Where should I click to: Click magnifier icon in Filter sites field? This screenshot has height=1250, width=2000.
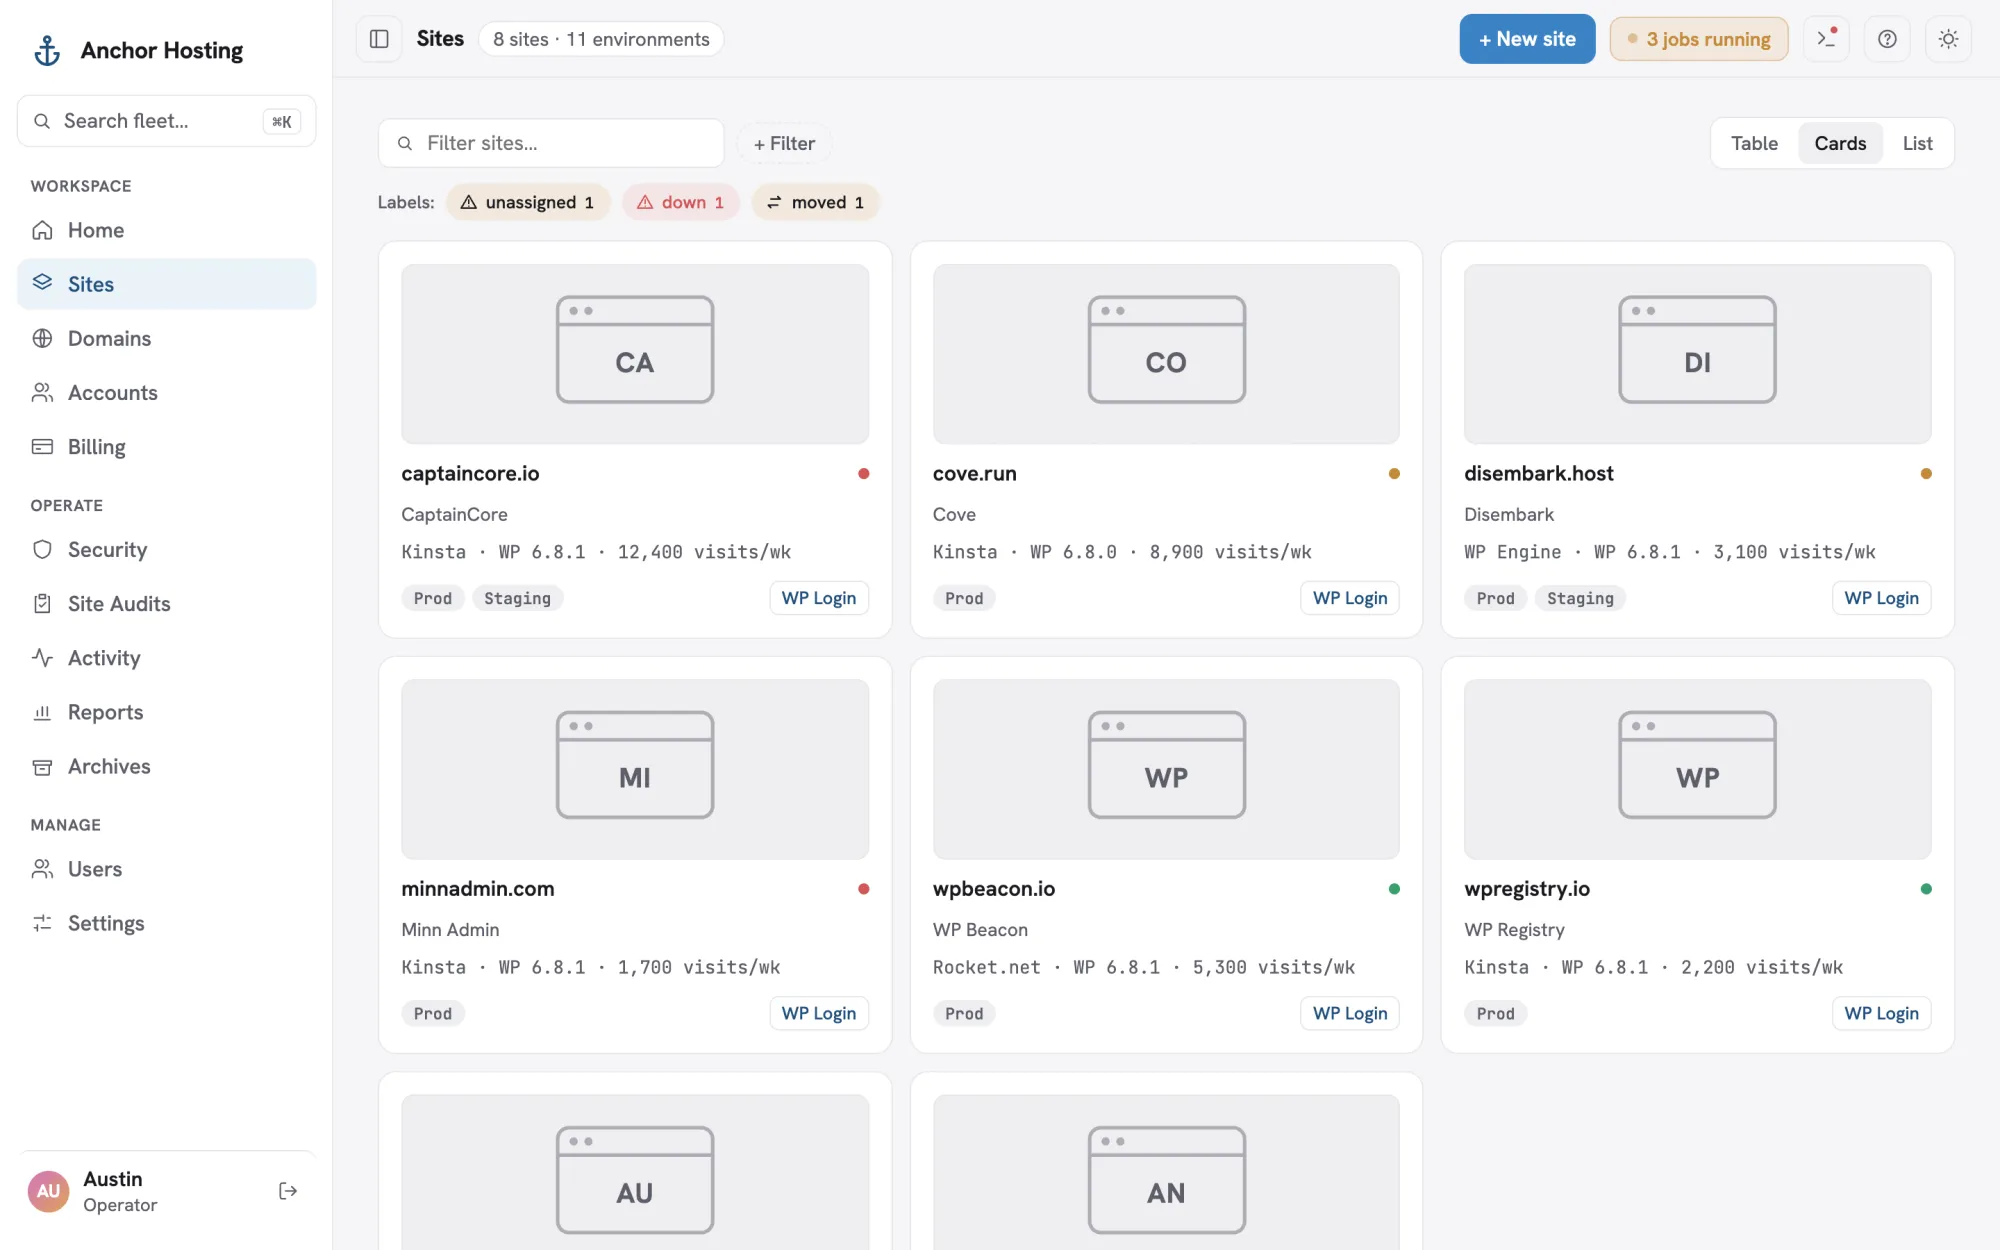[x=405, y=143]
